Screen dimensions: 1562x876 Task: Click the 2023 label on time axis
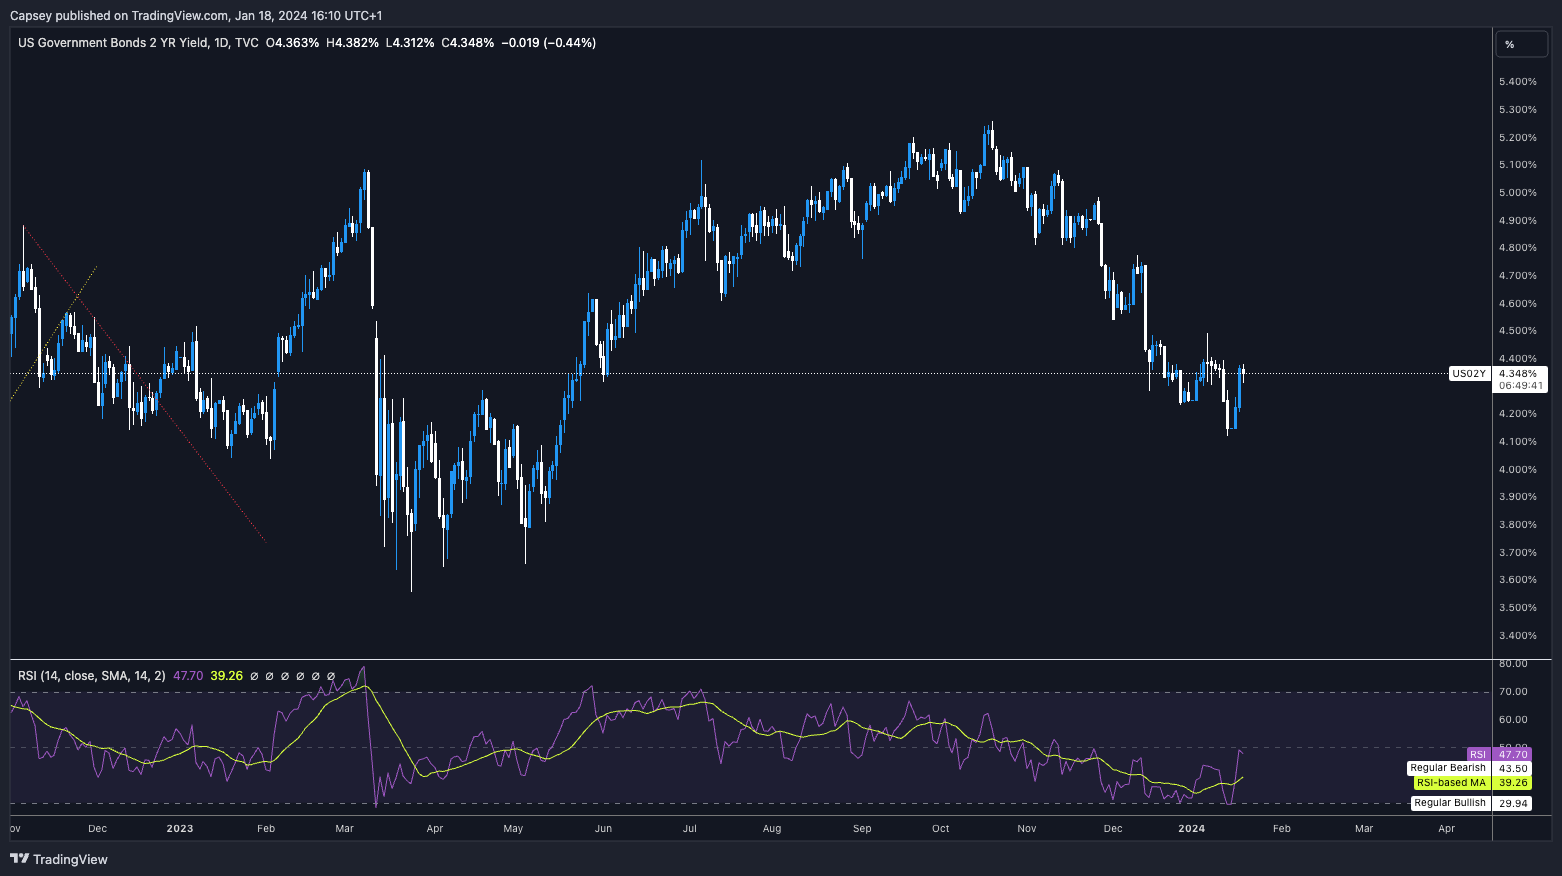(180, 829)
